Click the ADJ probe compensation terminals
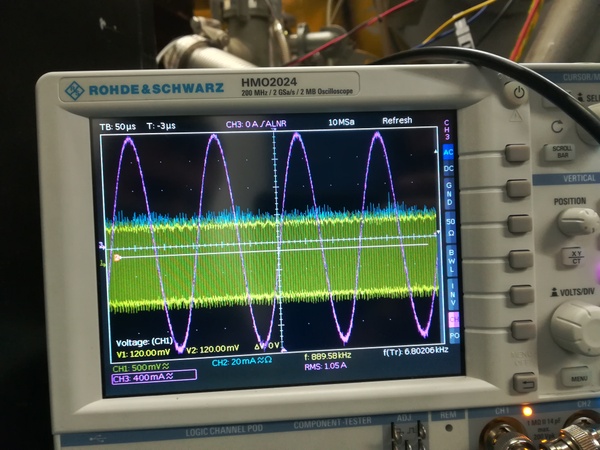 click(x=410, y=435)
